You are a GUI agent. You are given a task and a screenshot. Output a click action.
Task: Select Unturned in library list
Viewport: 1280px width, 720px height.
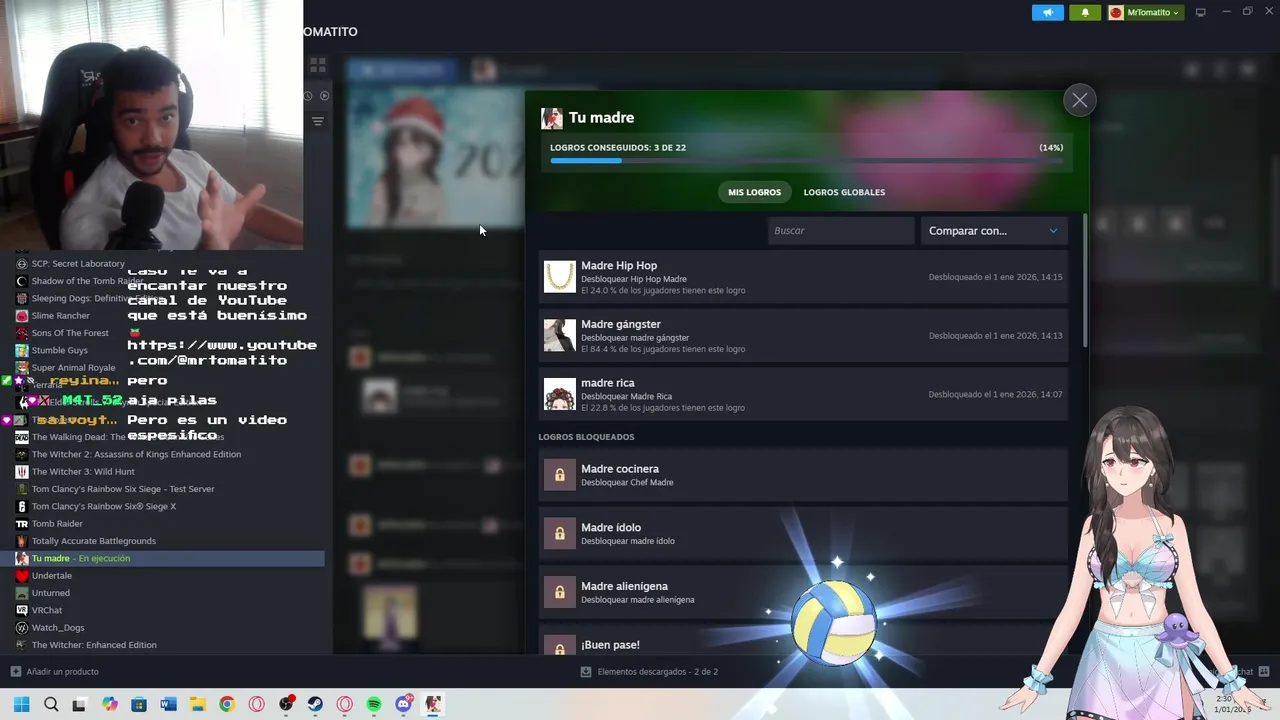[50, 593]
